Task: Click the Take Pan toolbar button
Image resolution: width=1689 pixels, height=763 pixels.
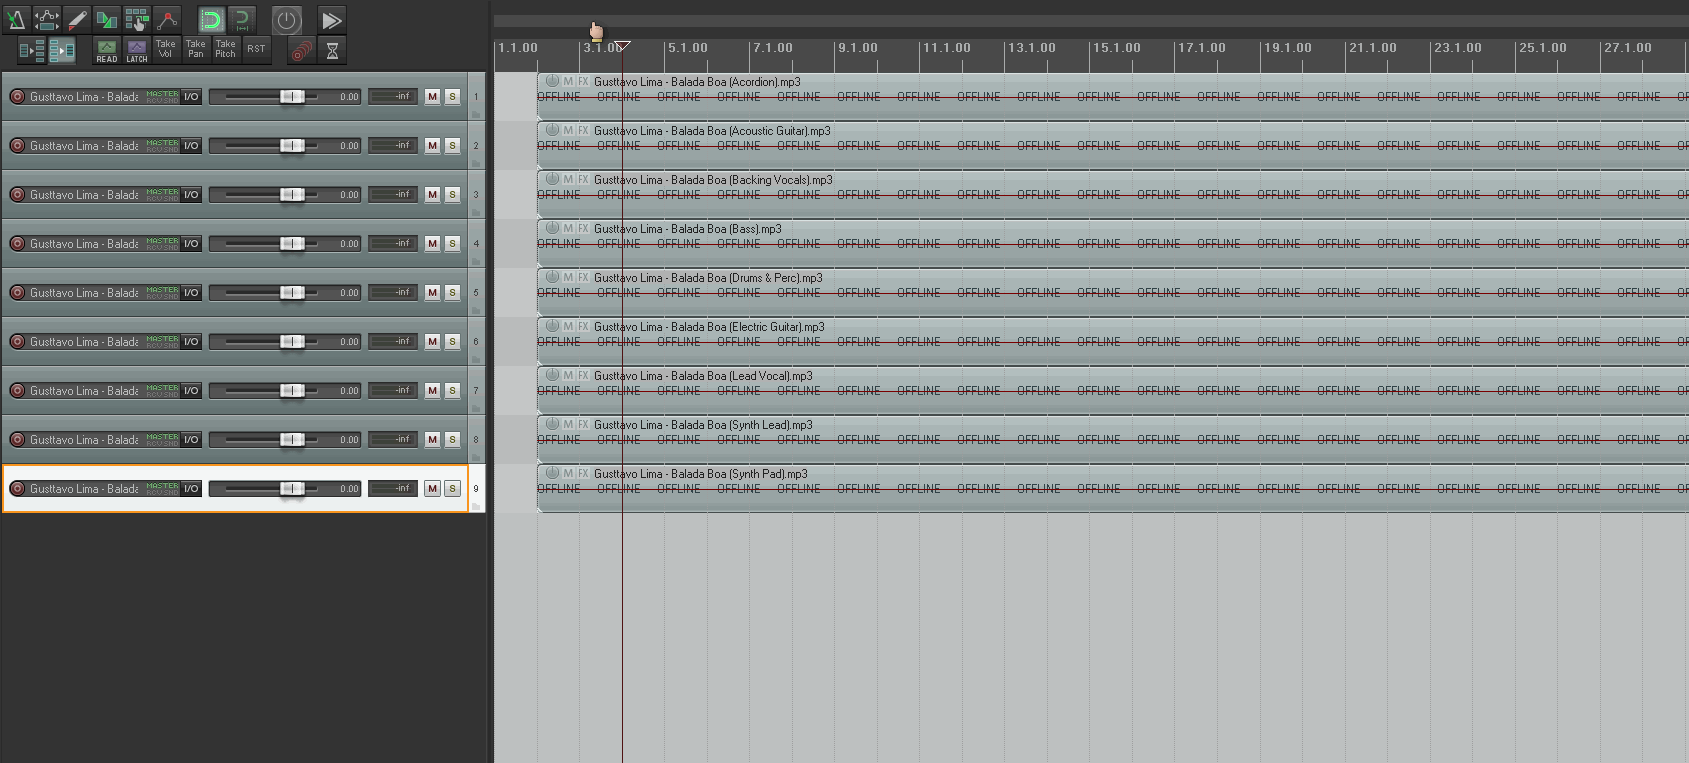Action: (196, 49)
